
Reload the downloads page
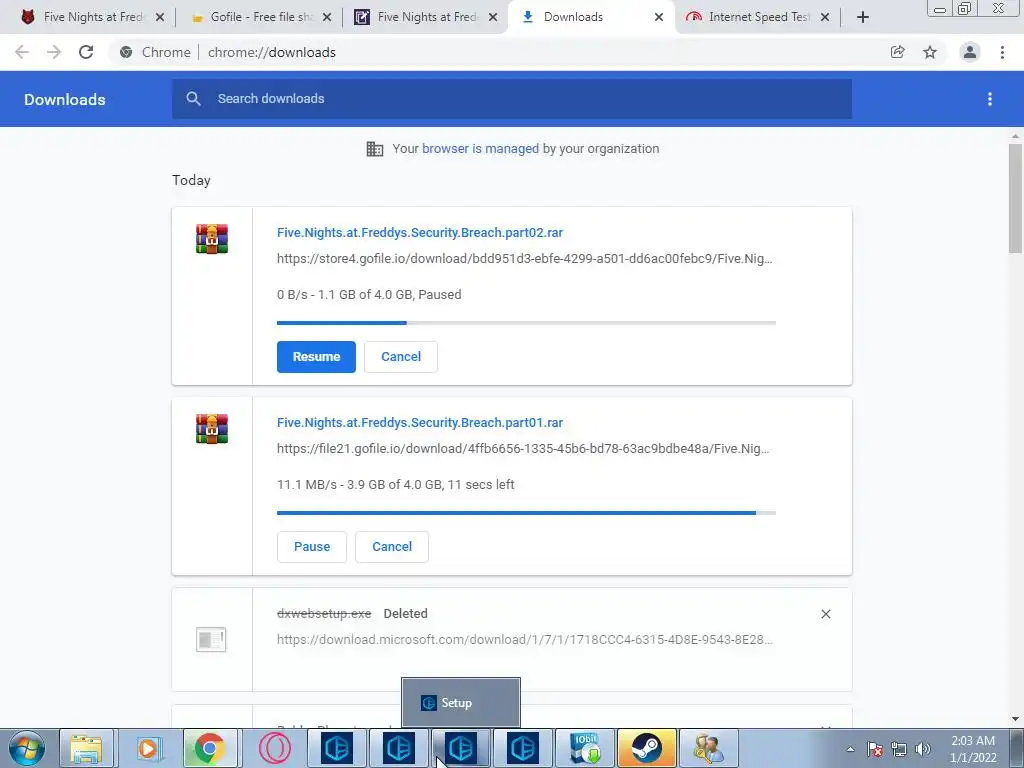[x=86, y=52]
